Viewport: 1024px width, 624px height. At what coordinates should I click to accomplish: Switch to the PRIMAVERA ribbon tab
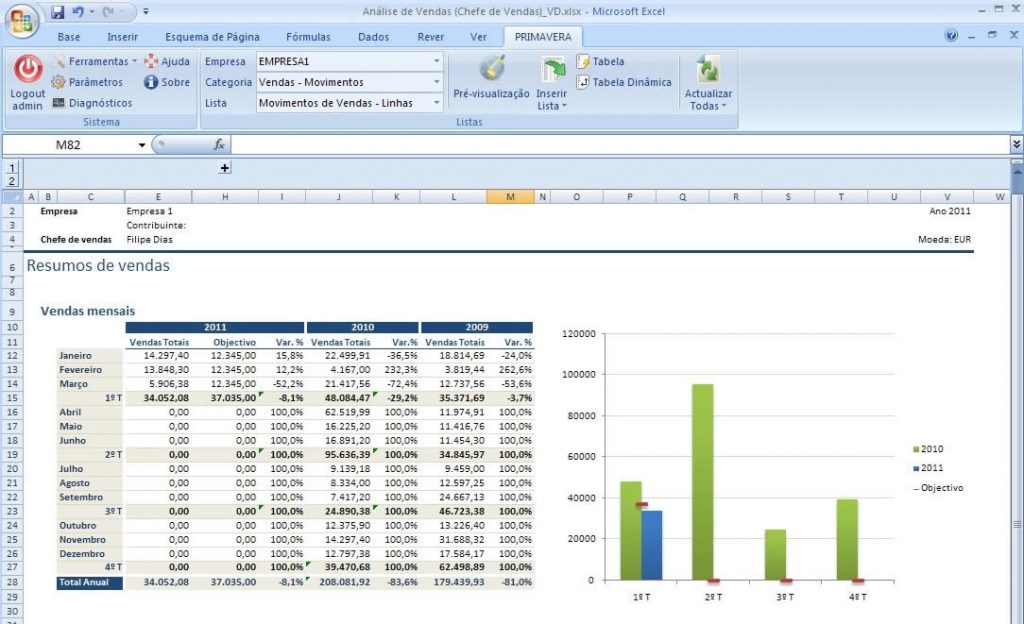541,36
